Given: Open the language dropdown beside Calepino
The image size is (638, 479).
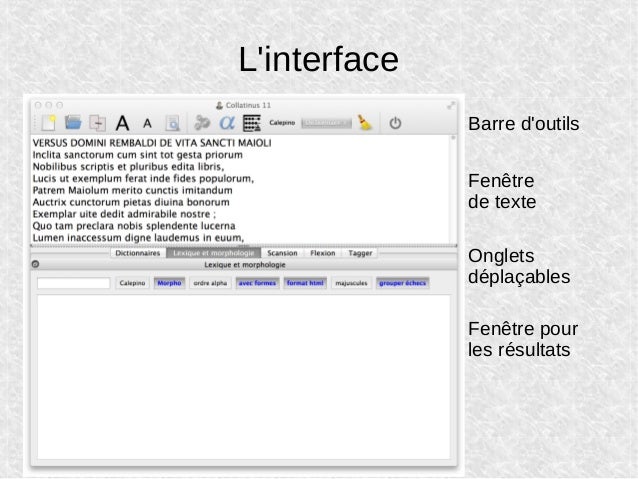Looking at the screenshot, I should coord(326,123).
